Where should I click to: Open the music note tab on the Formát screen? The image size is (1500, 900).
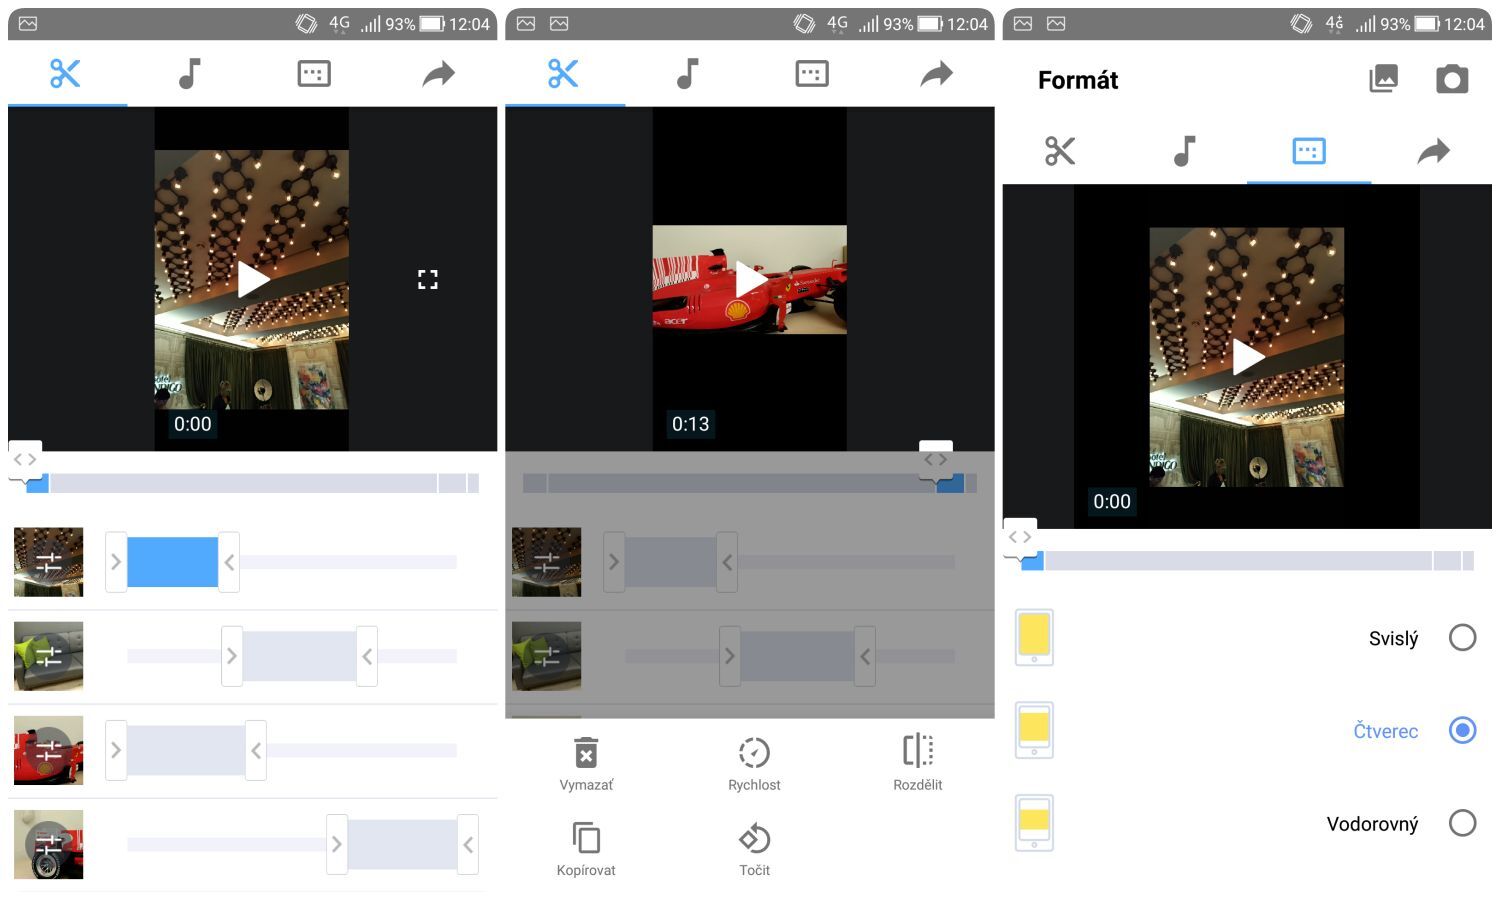pyautogui.click(x=1184, y=151)
